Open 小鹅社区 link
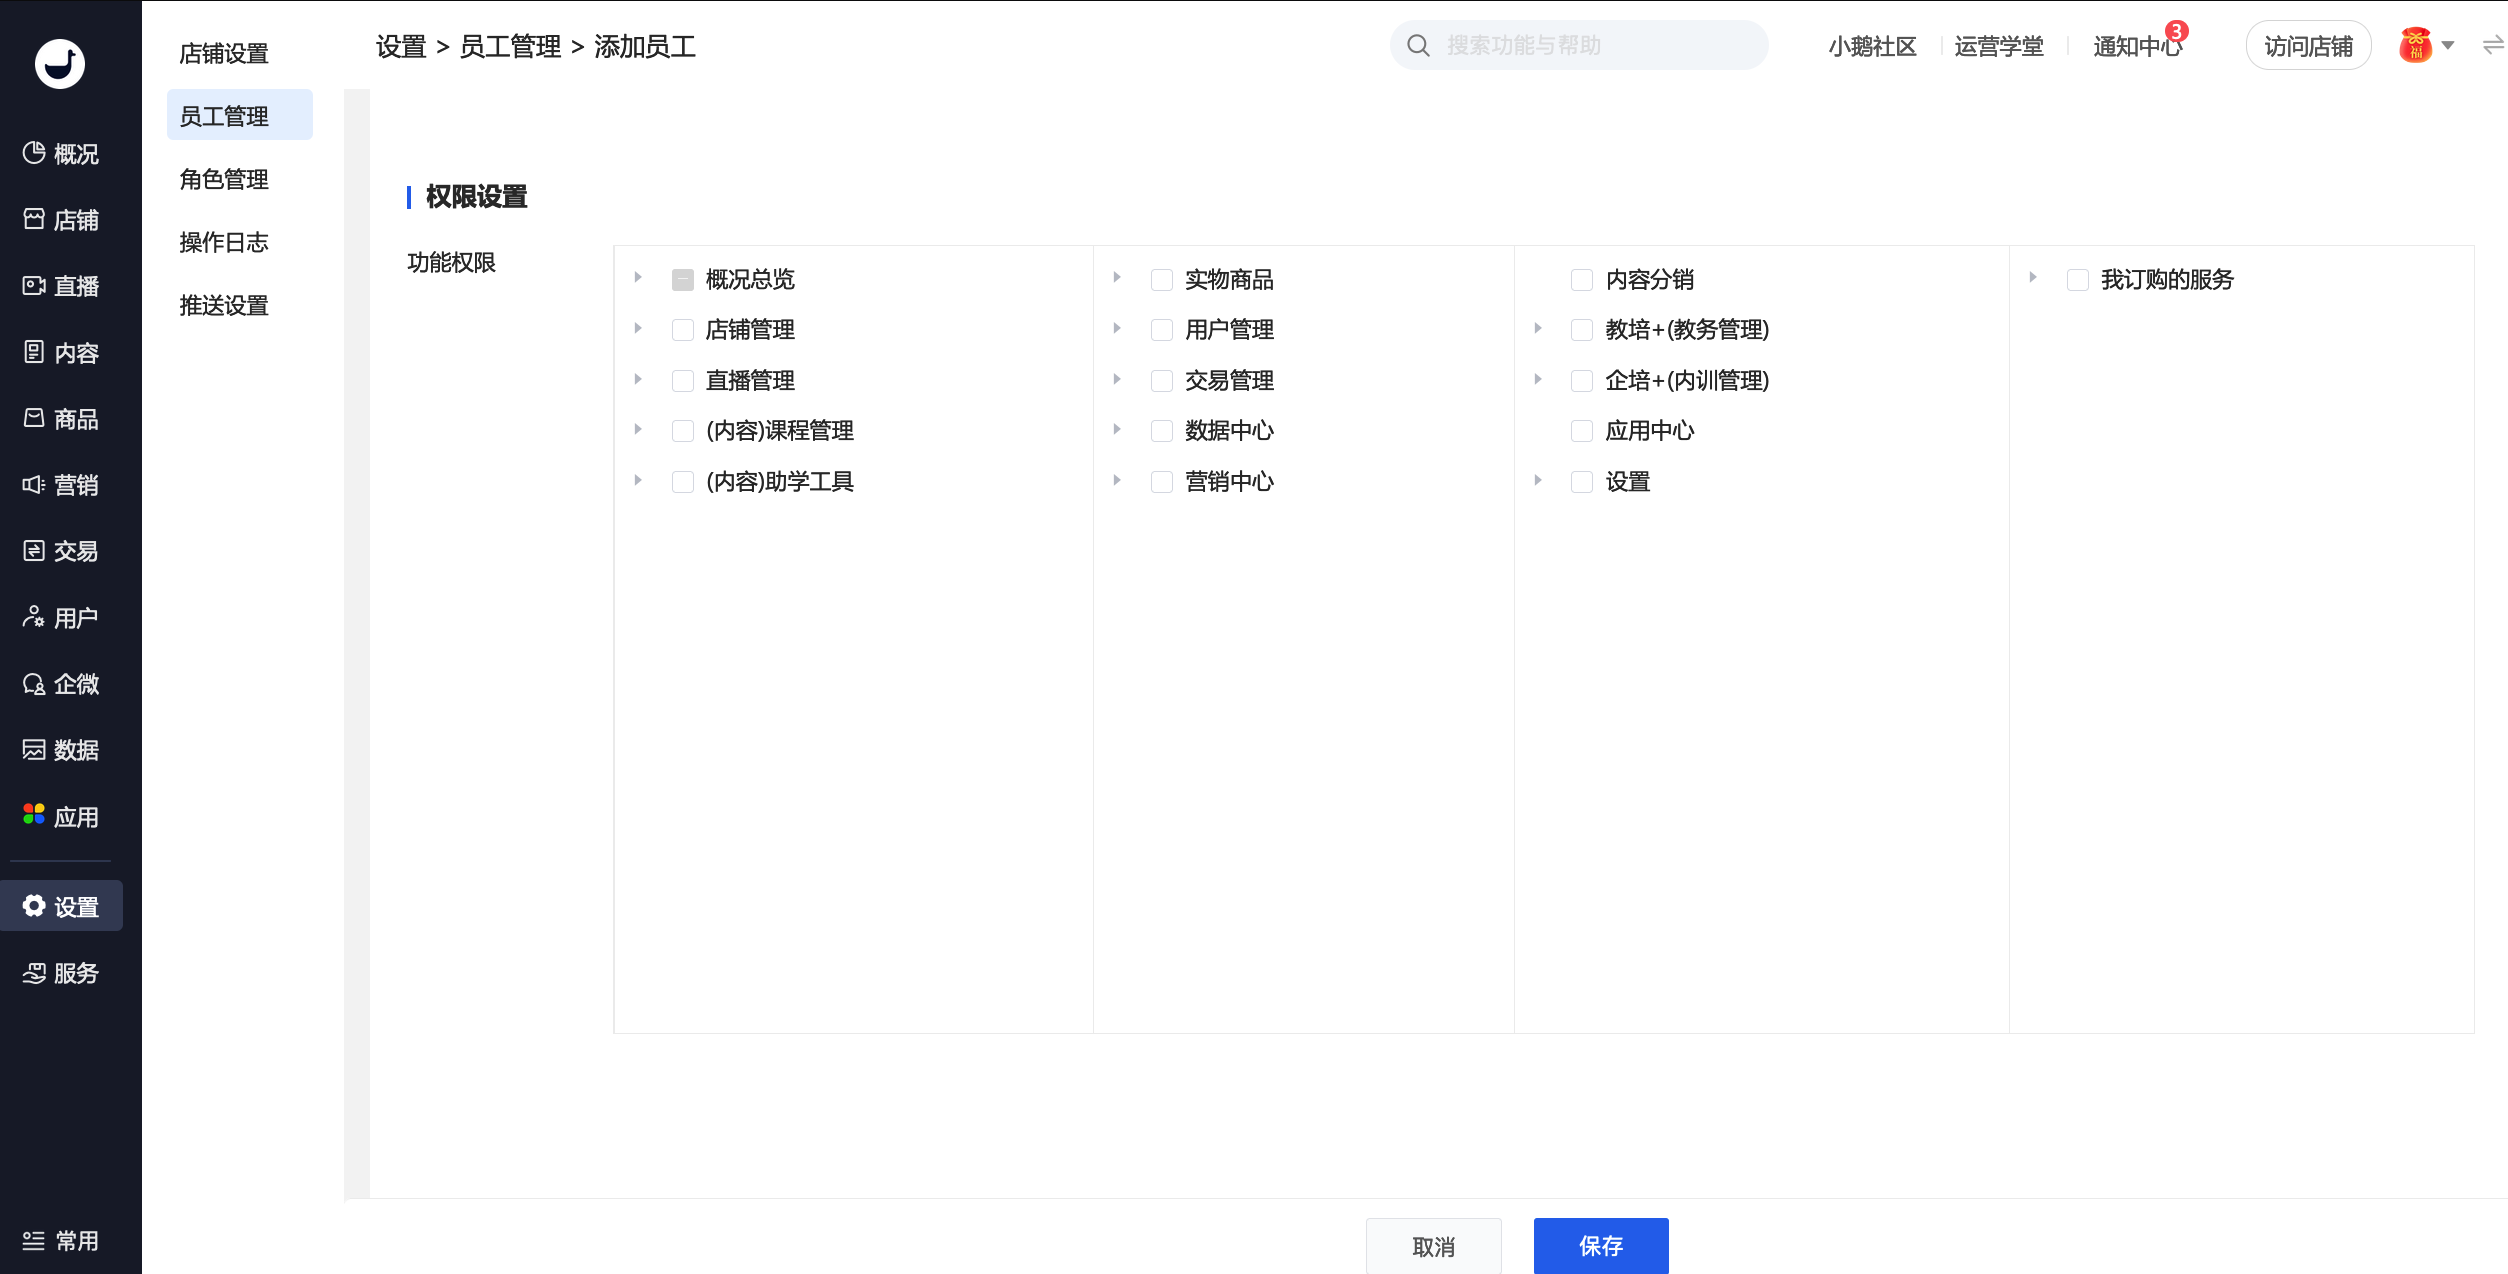The height and width of the screenshot is (1274, 2508). [1872, 46]
